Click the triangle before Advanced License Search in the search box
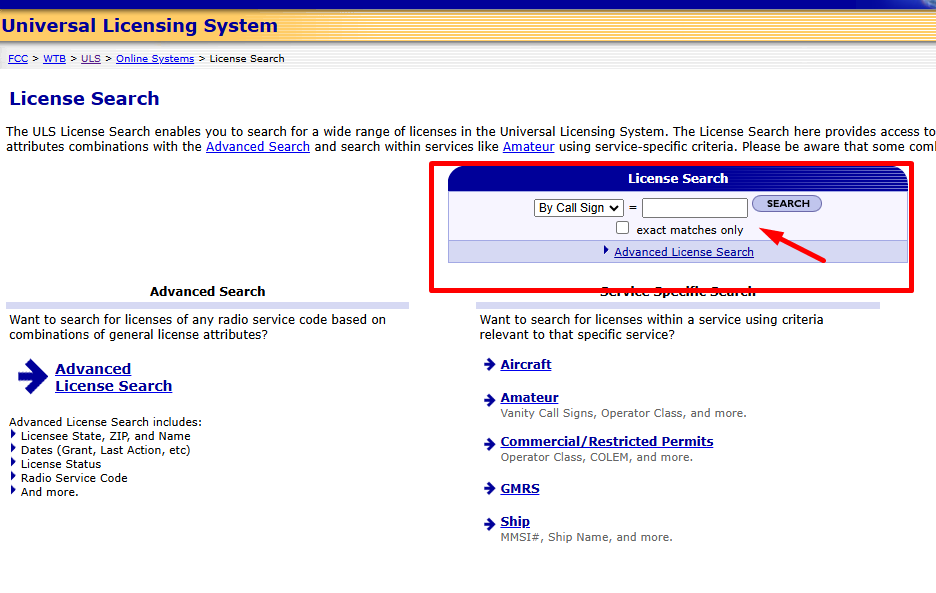The width and height of the screenshot is (936, 593). point(606,250)
